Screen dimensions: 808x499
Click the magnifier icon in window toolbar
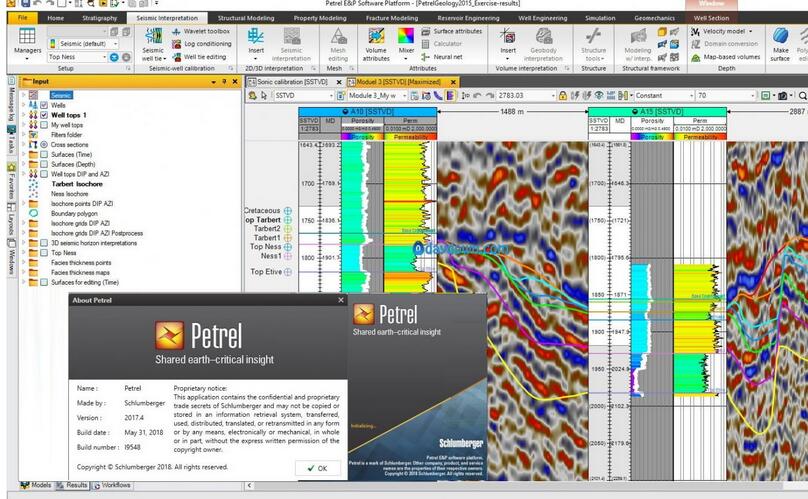coord(802,95)
